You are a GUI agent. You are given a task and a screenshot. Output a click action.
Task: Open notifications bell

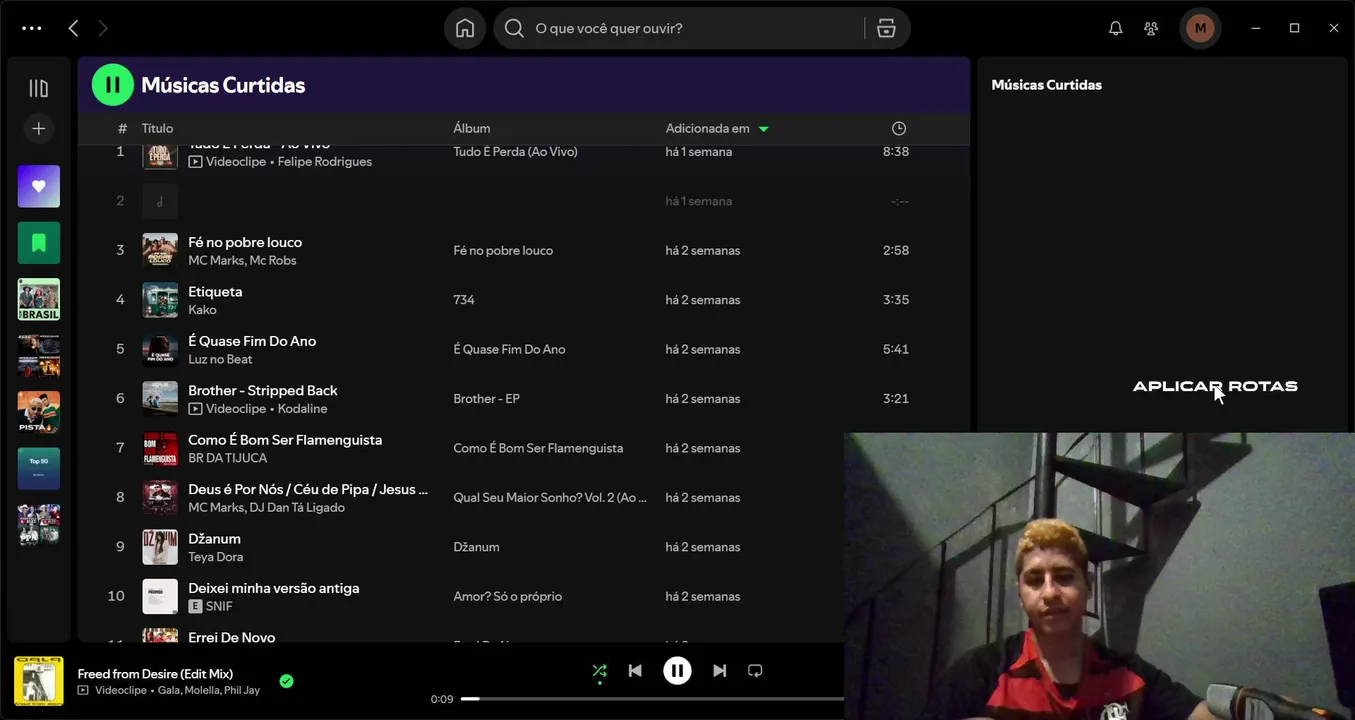(1116, 28)
